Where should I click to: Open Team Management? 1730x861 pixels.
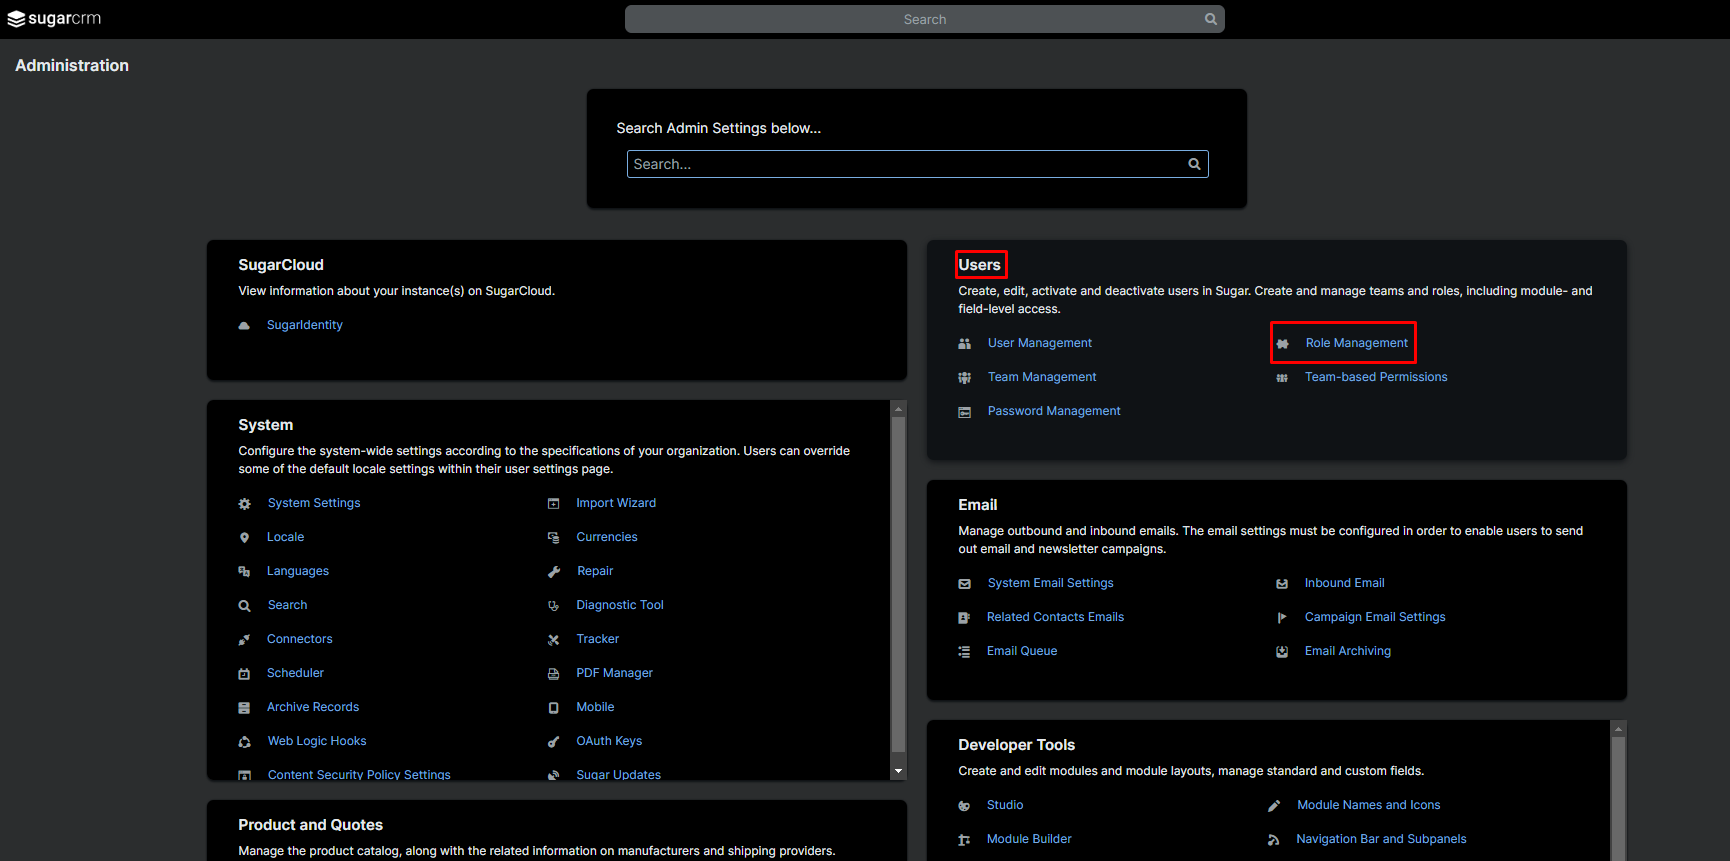pos(1042,377)
